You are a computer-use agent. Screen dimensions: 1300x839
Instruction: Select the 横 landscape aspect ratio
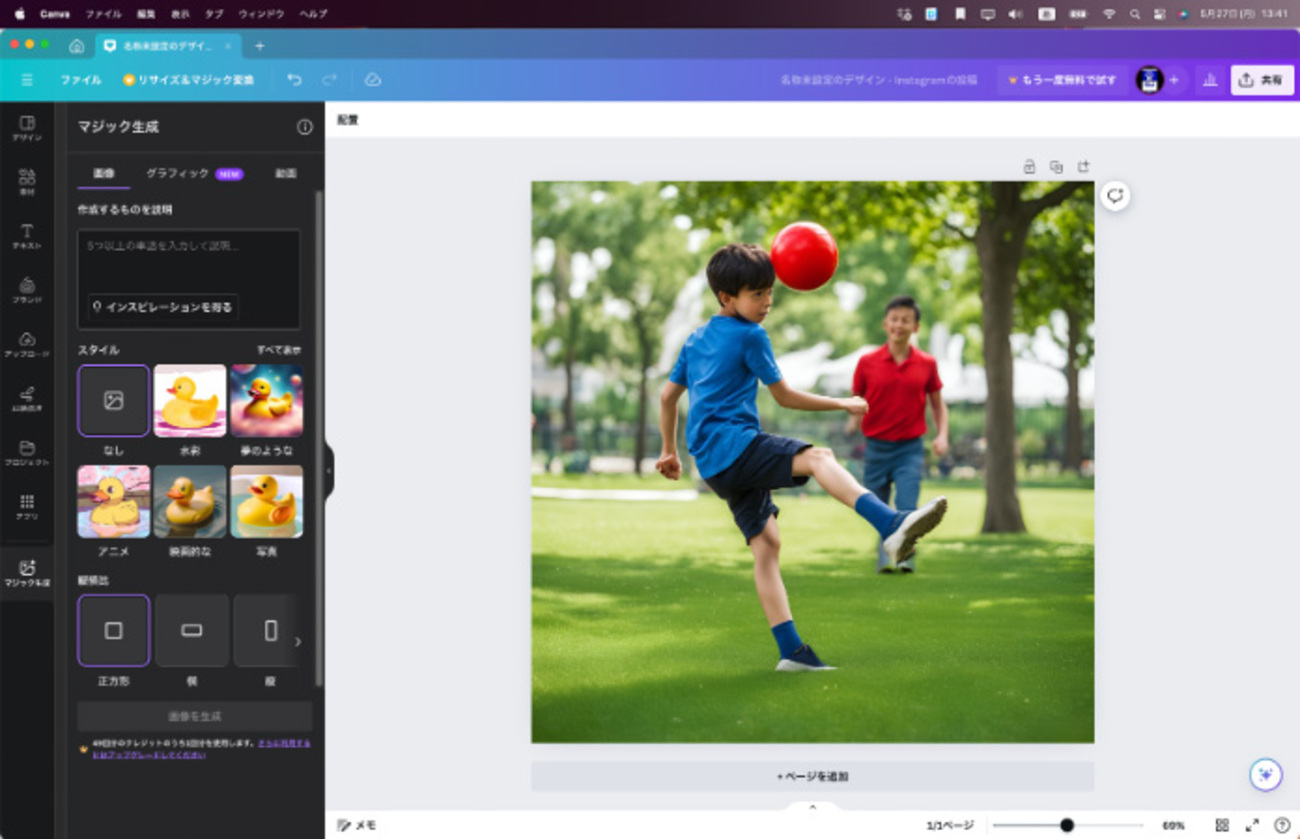(191, 631)
